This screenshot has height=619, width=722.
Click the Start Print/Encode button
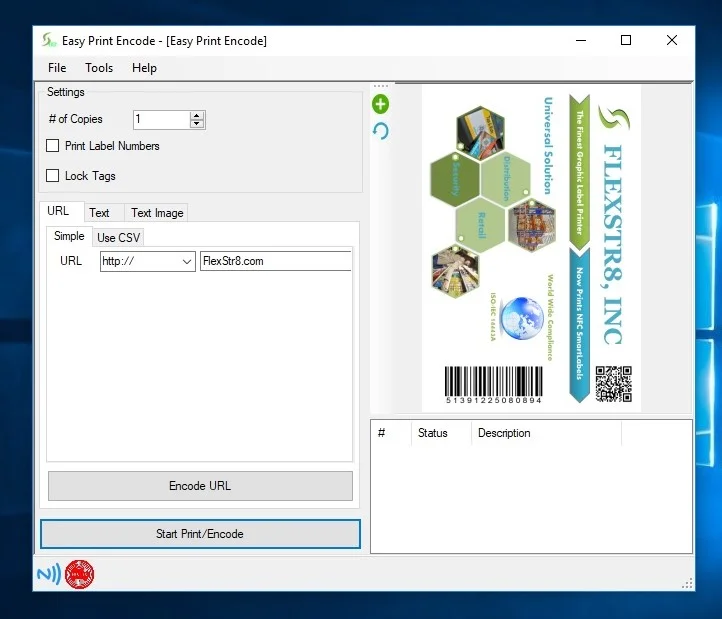click(x=200, y=534)
